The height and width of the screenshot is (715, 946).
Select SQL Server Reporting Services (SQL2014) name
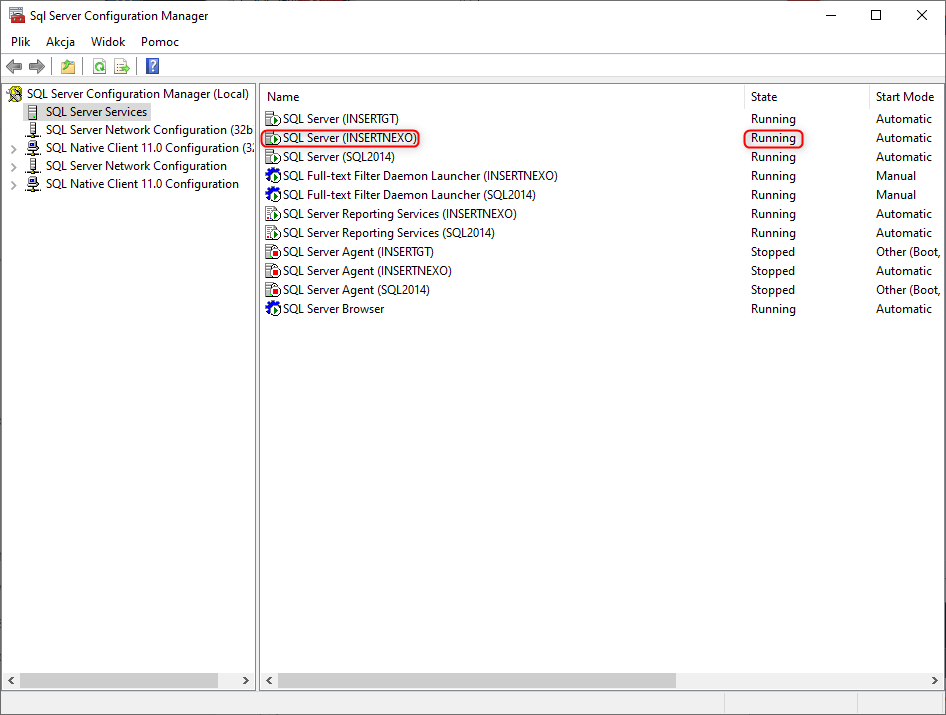point(389,233)
